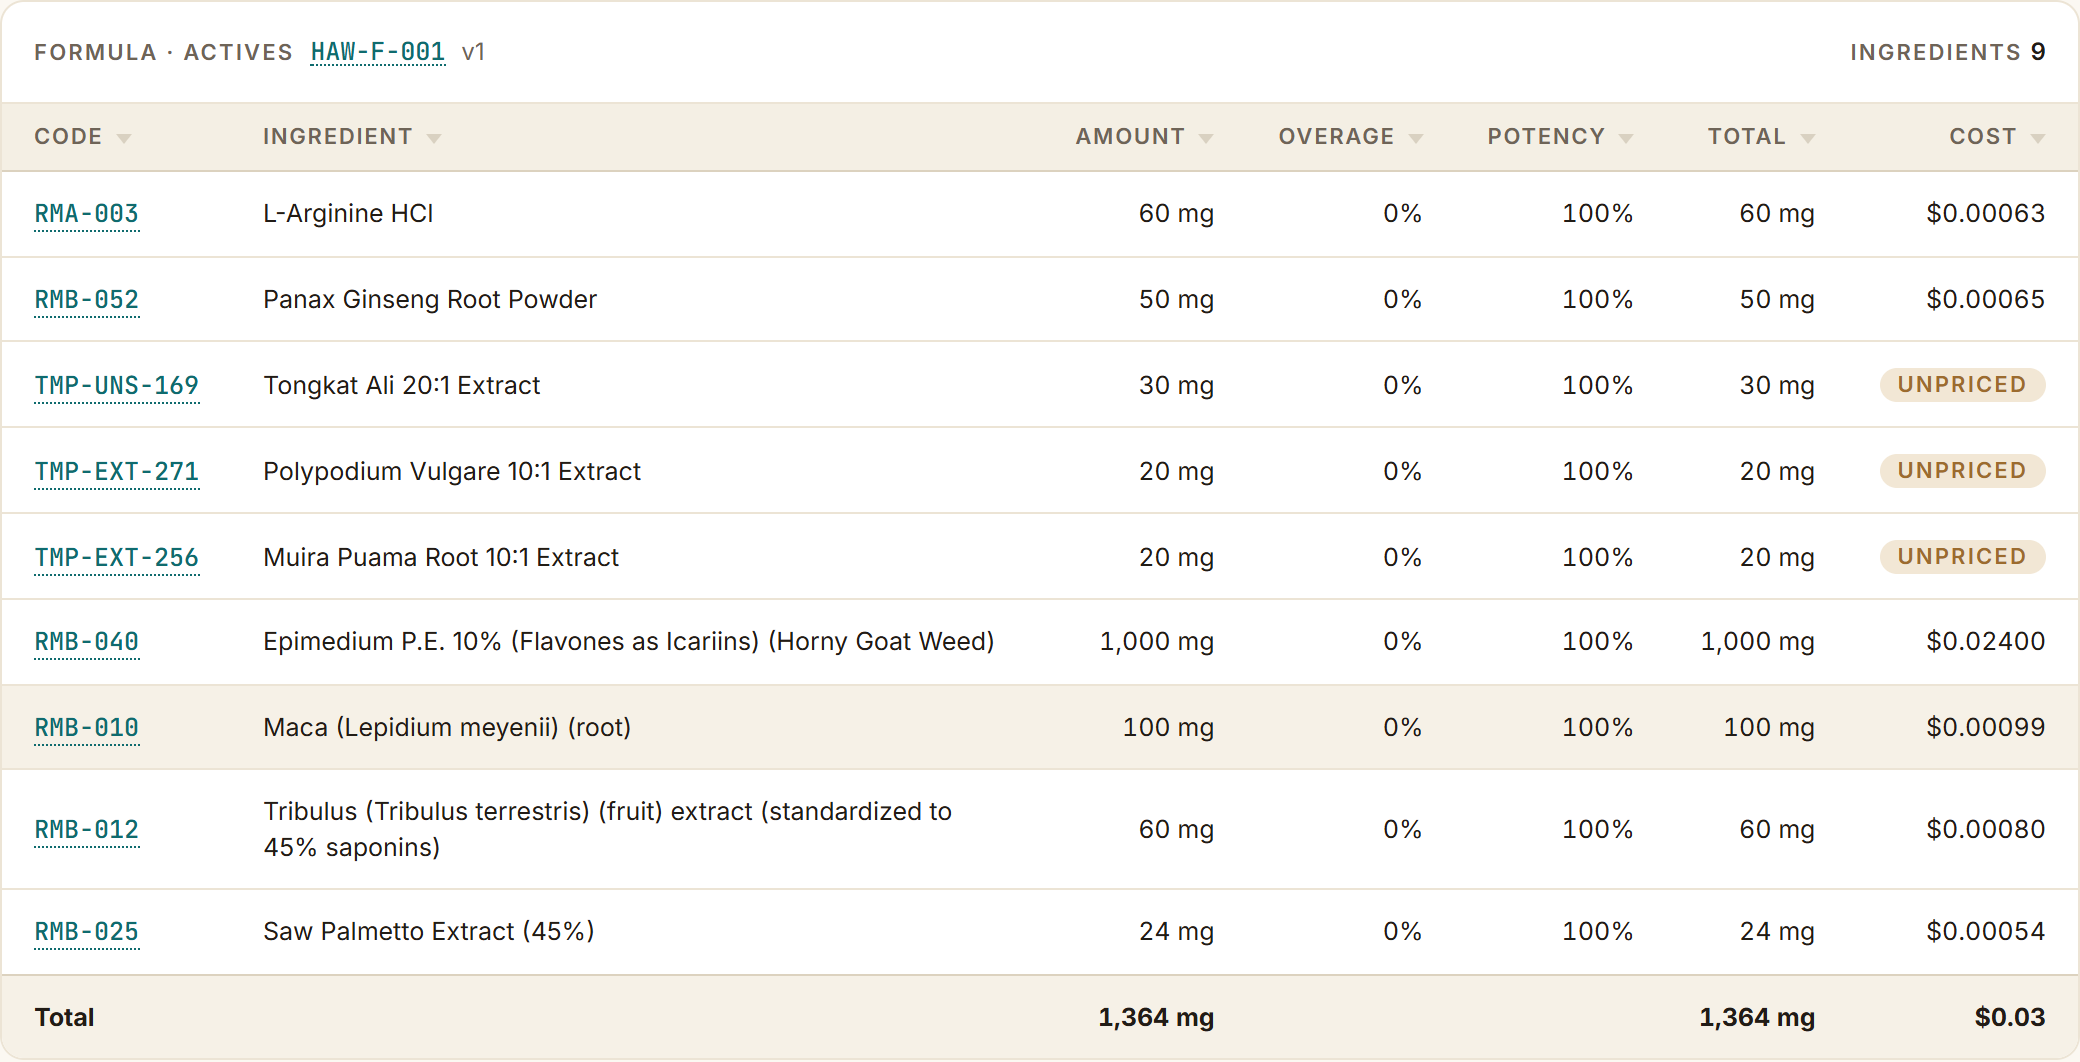Open the TMP-UNS-169 code link
Screen dimensions: 2080x1062
tap(117, 386)
